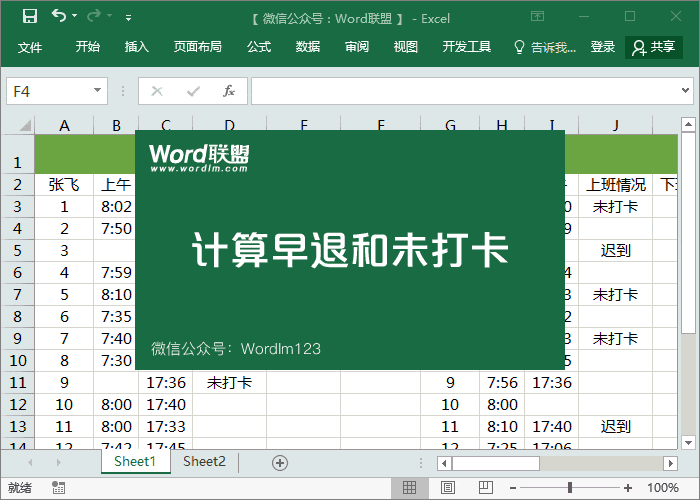Click the Save icon in quick access toolbar
Screen dimensions: 700x500
(29, 16)
